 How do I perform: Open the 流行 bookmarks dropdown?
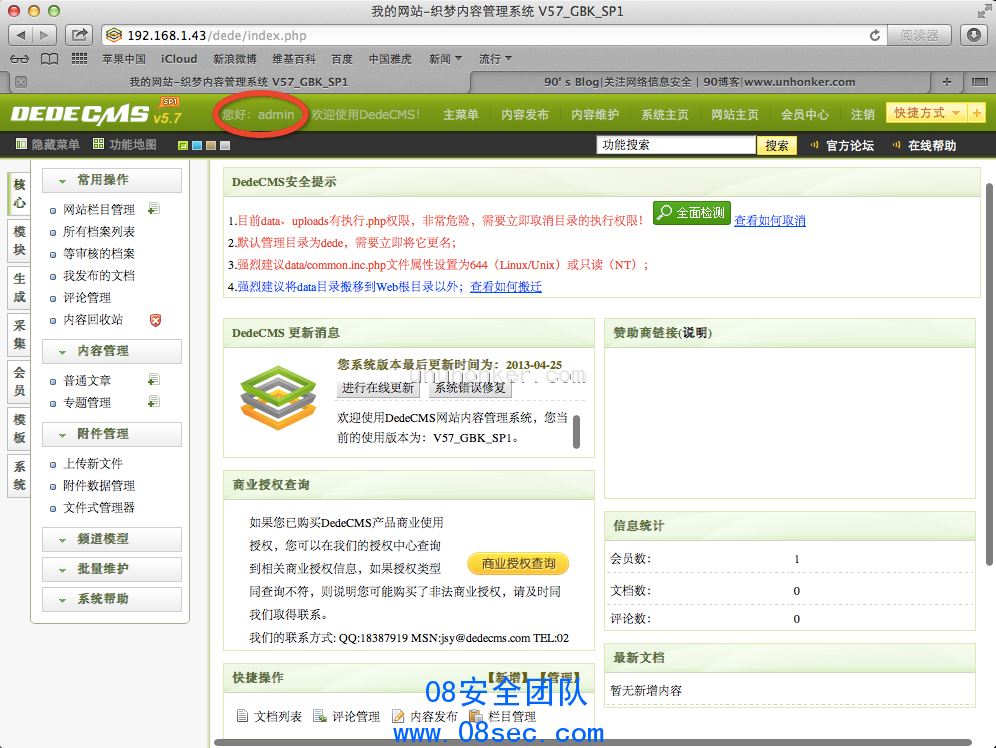[495, 59]
